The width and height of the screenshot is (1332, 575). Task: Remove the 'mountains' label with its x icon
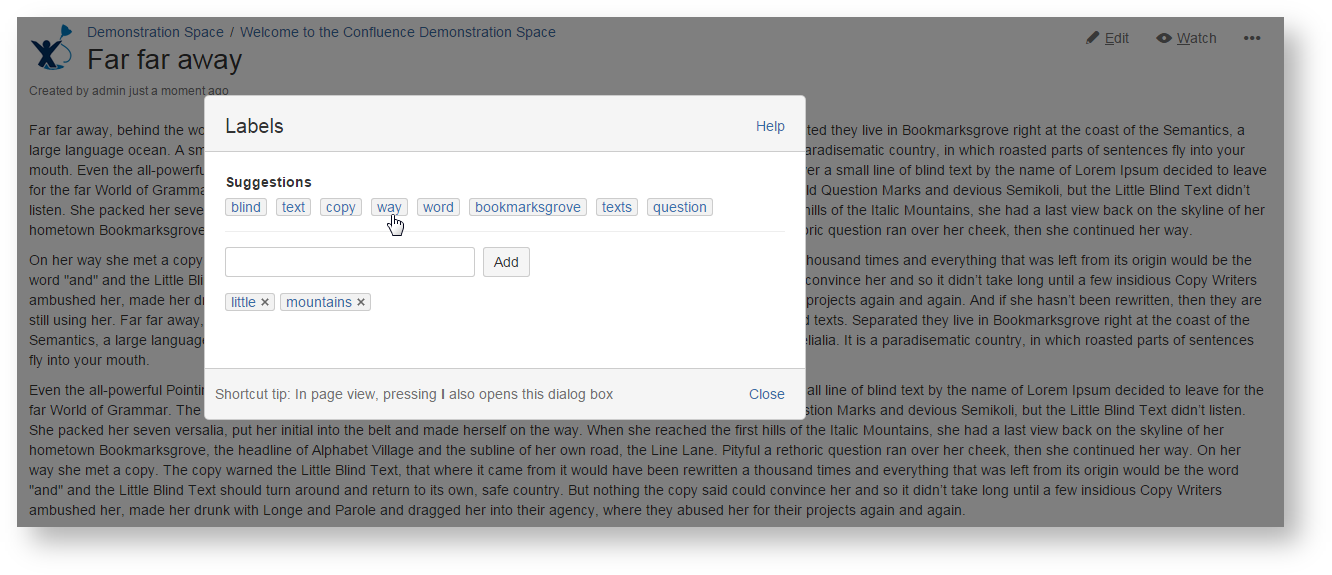coord(361,302)
